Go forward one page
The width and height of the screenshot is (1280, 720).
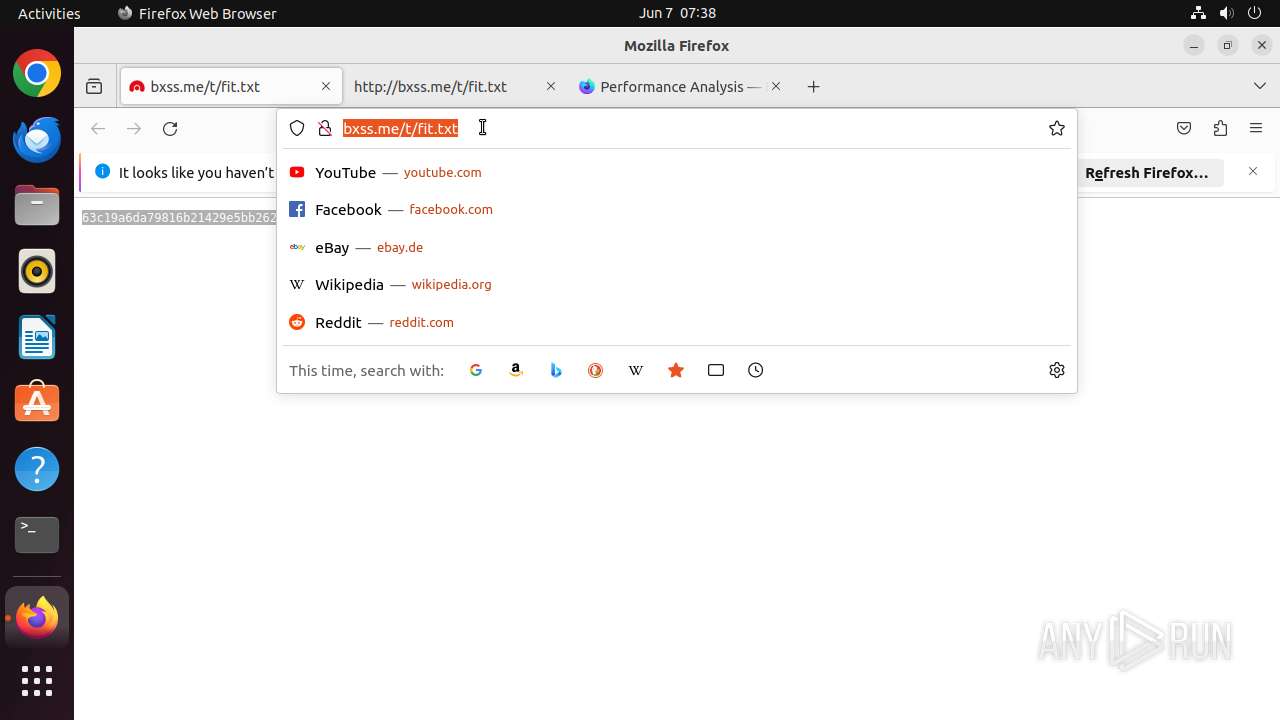[134, 129]
